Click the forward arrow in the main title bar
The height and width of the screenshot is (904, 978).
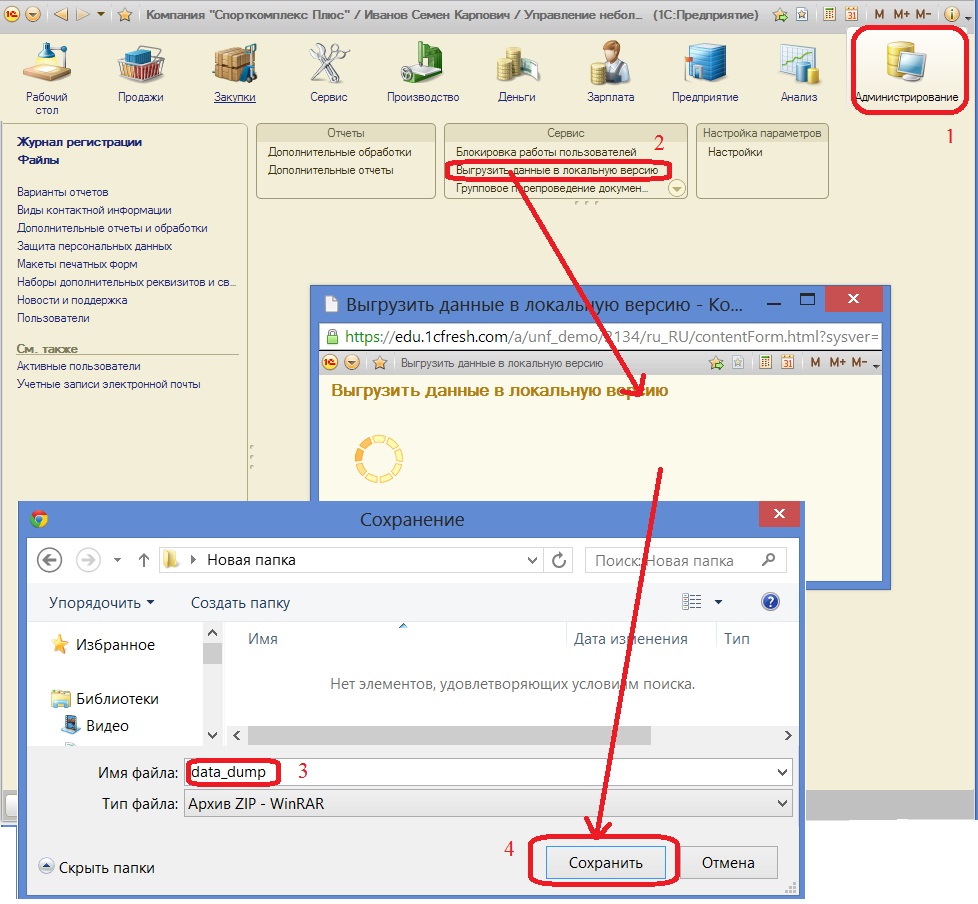82,14
